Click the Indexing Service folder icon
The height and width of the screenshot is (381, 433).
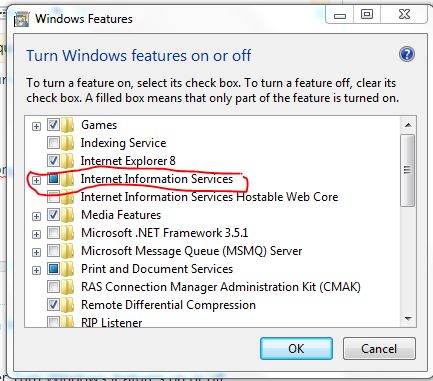(68, 143)
